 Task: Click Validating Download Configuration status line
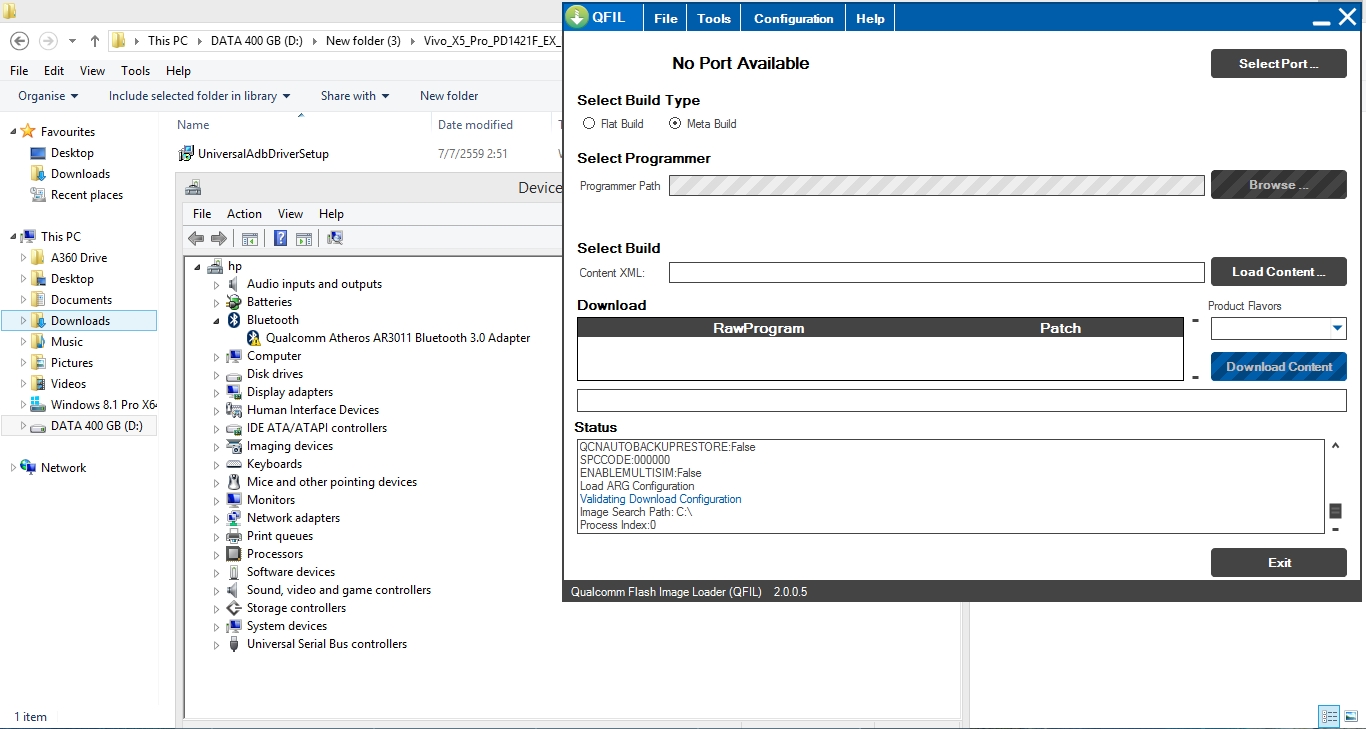coord(661,499)
